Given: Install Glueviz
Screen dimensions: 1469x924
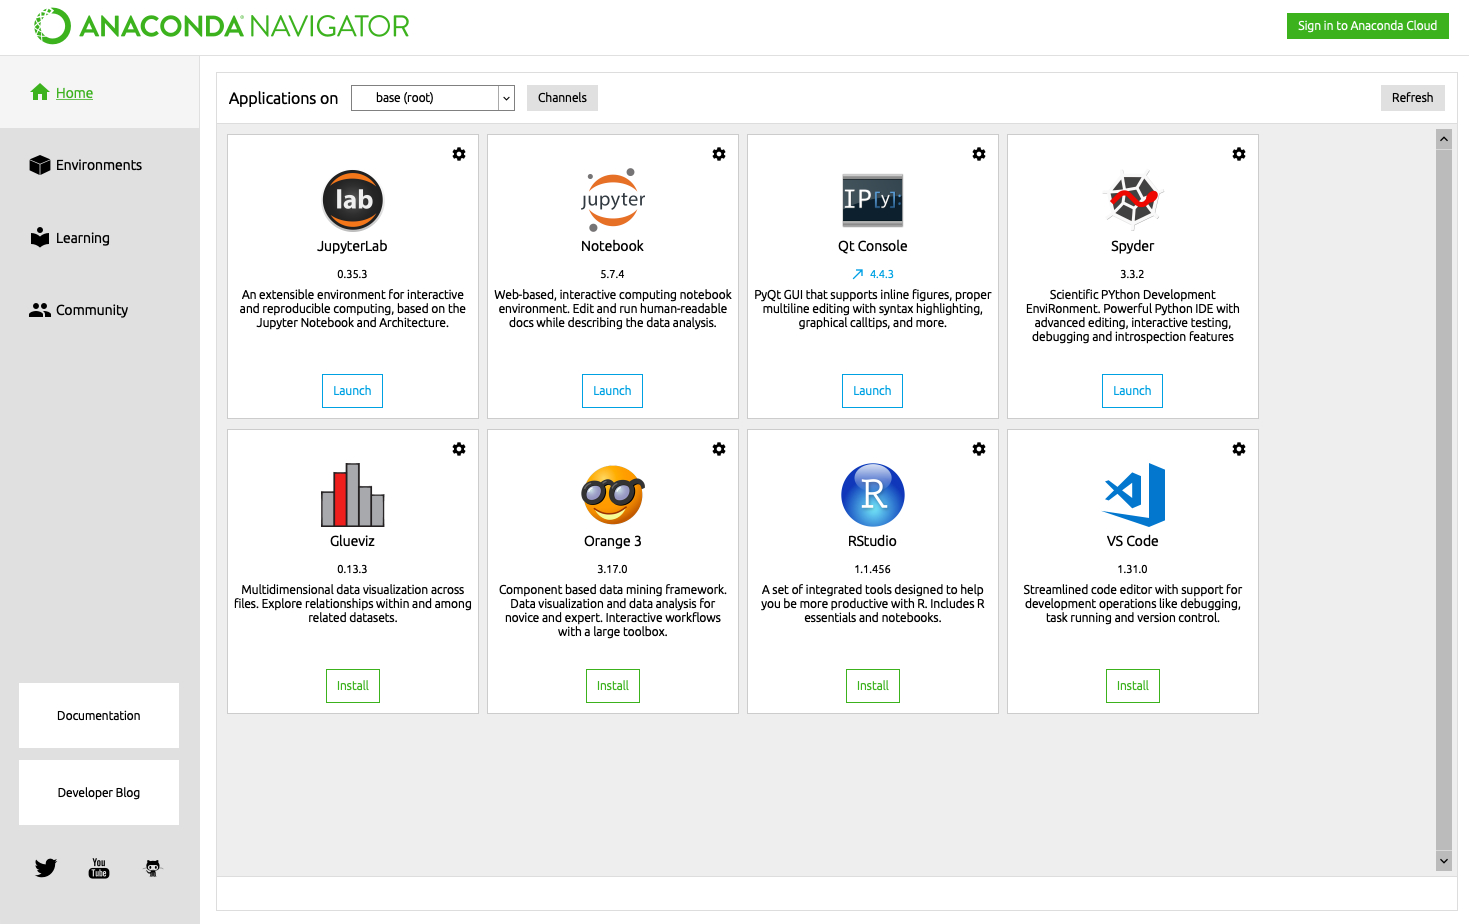Looking at the screenshot, I should (x=353, y=686).
